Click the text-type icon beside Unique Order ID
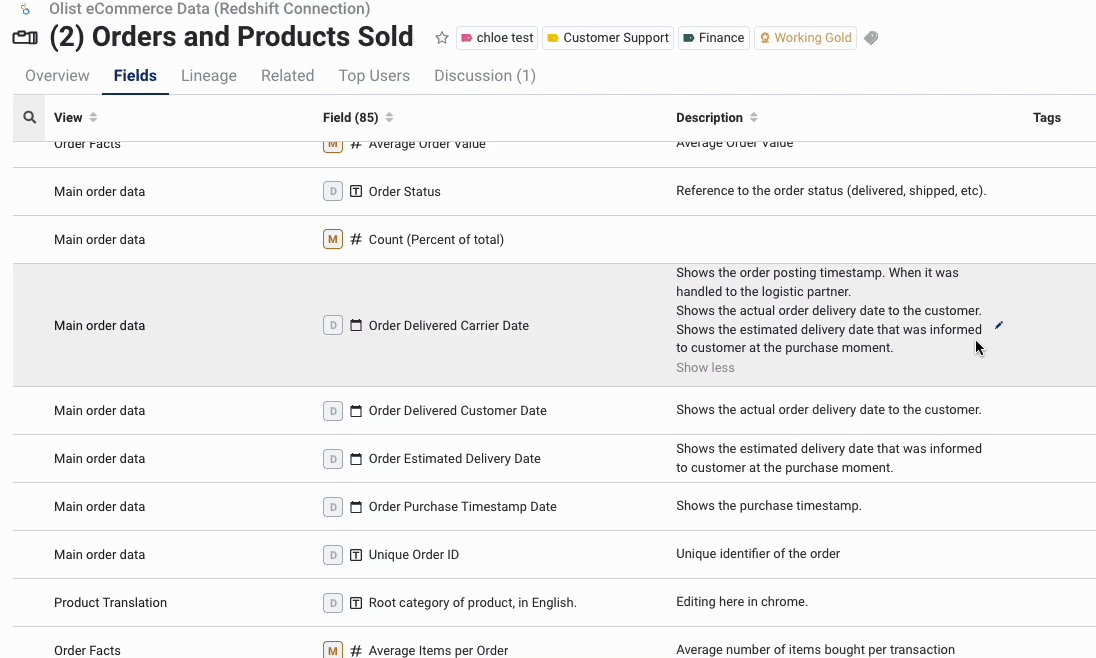The width and height of the screenshot is (1096, 658). point(356,555)
